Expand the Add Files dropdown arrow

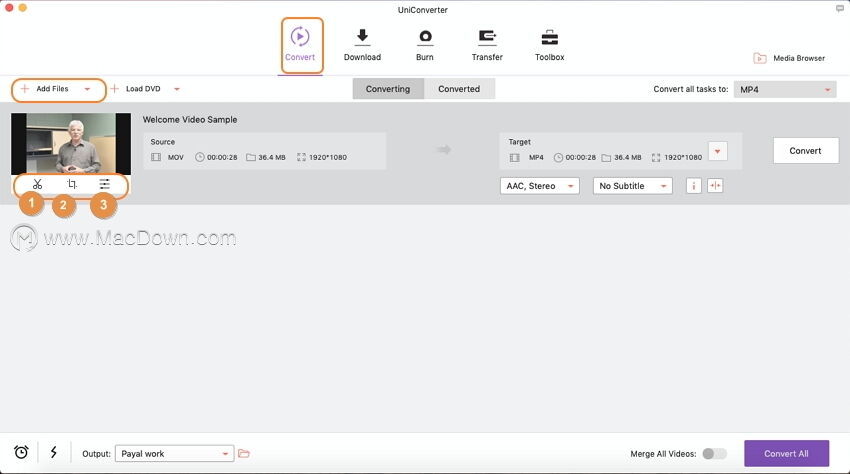click(x=87, y=89)
